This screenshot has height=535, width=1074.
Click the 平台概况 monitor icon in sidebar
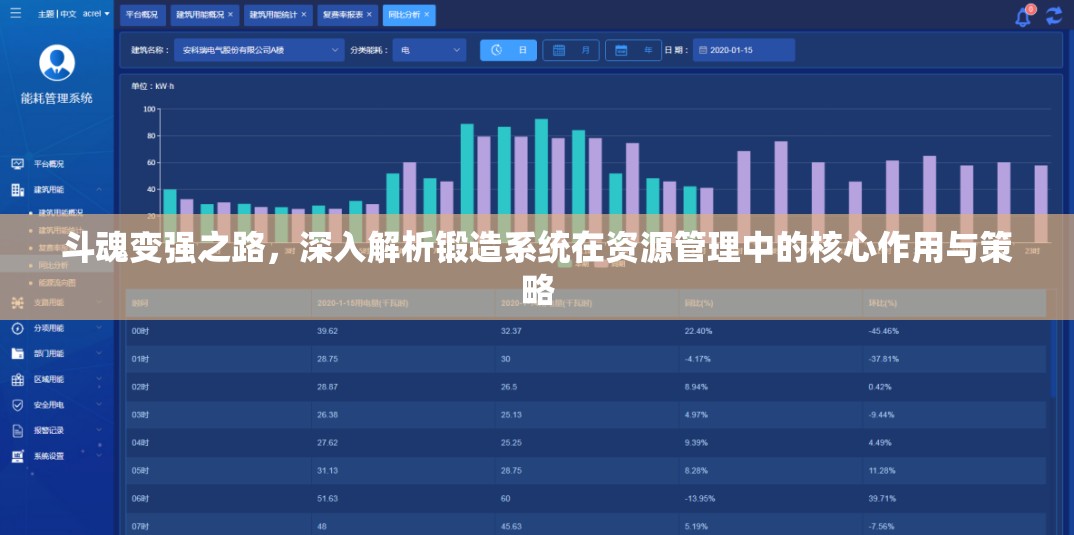18,164
